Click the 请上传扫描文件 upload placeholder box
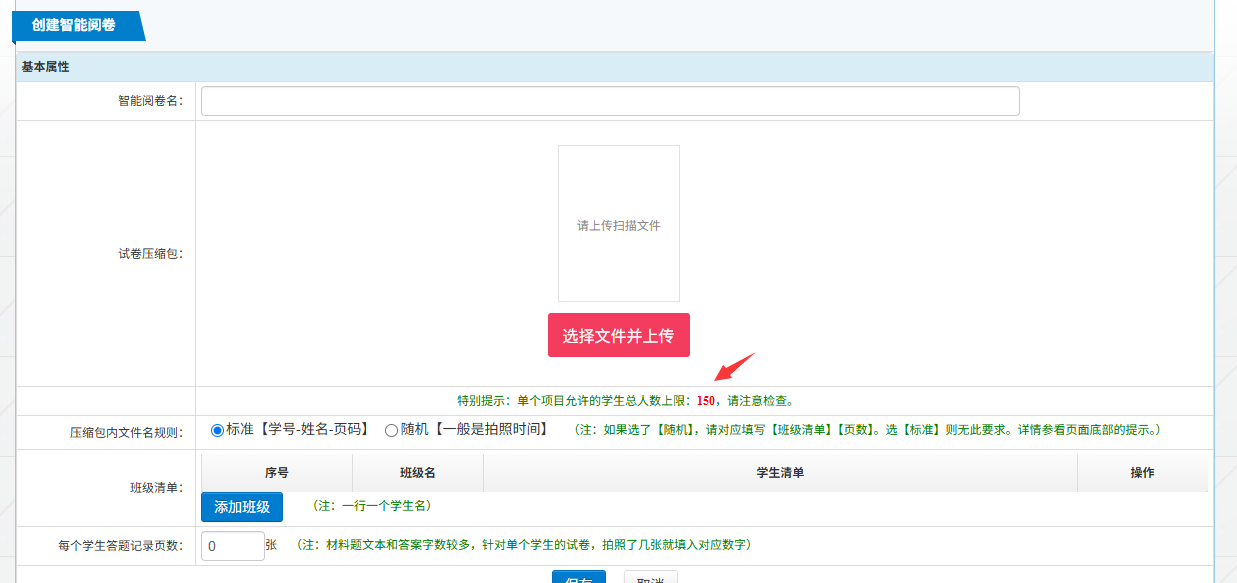This screenshot has height=583, width=1237. point(618,224)
